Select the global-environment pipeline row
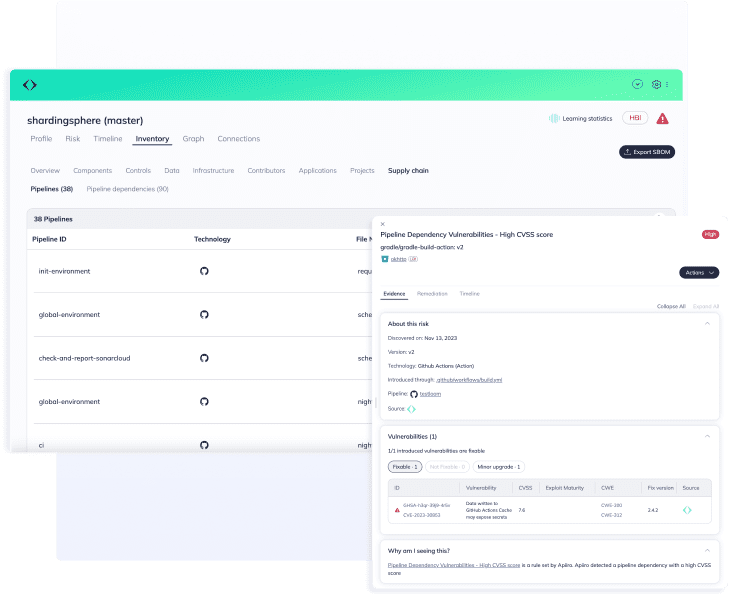729x597 pixels. point(69,315)
